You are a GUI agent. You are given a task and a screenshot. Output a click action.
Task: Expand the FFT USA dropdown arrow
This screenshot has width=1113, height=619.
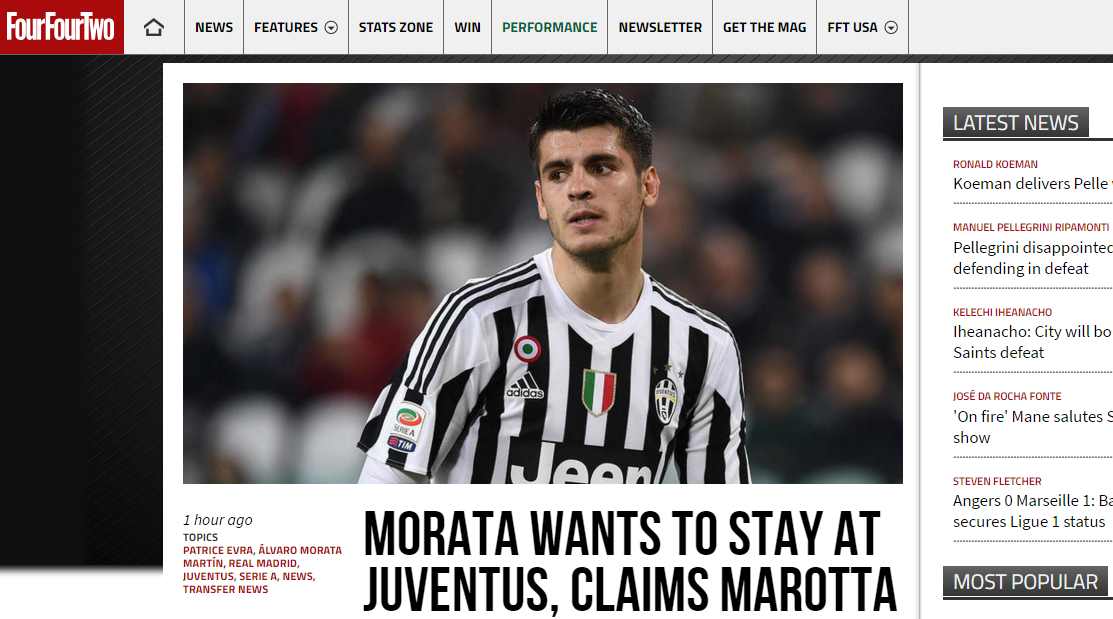(891, 28)
